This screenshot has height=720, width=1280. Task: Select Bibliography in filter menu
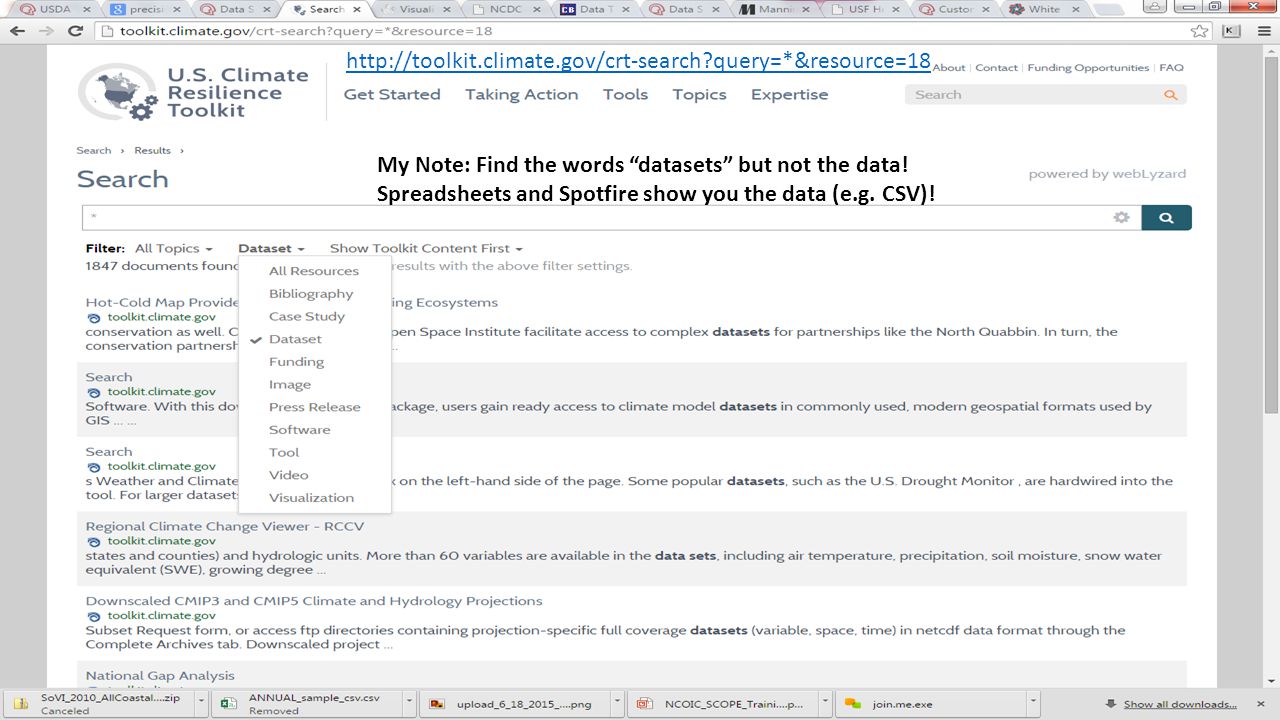click(314, 294)
